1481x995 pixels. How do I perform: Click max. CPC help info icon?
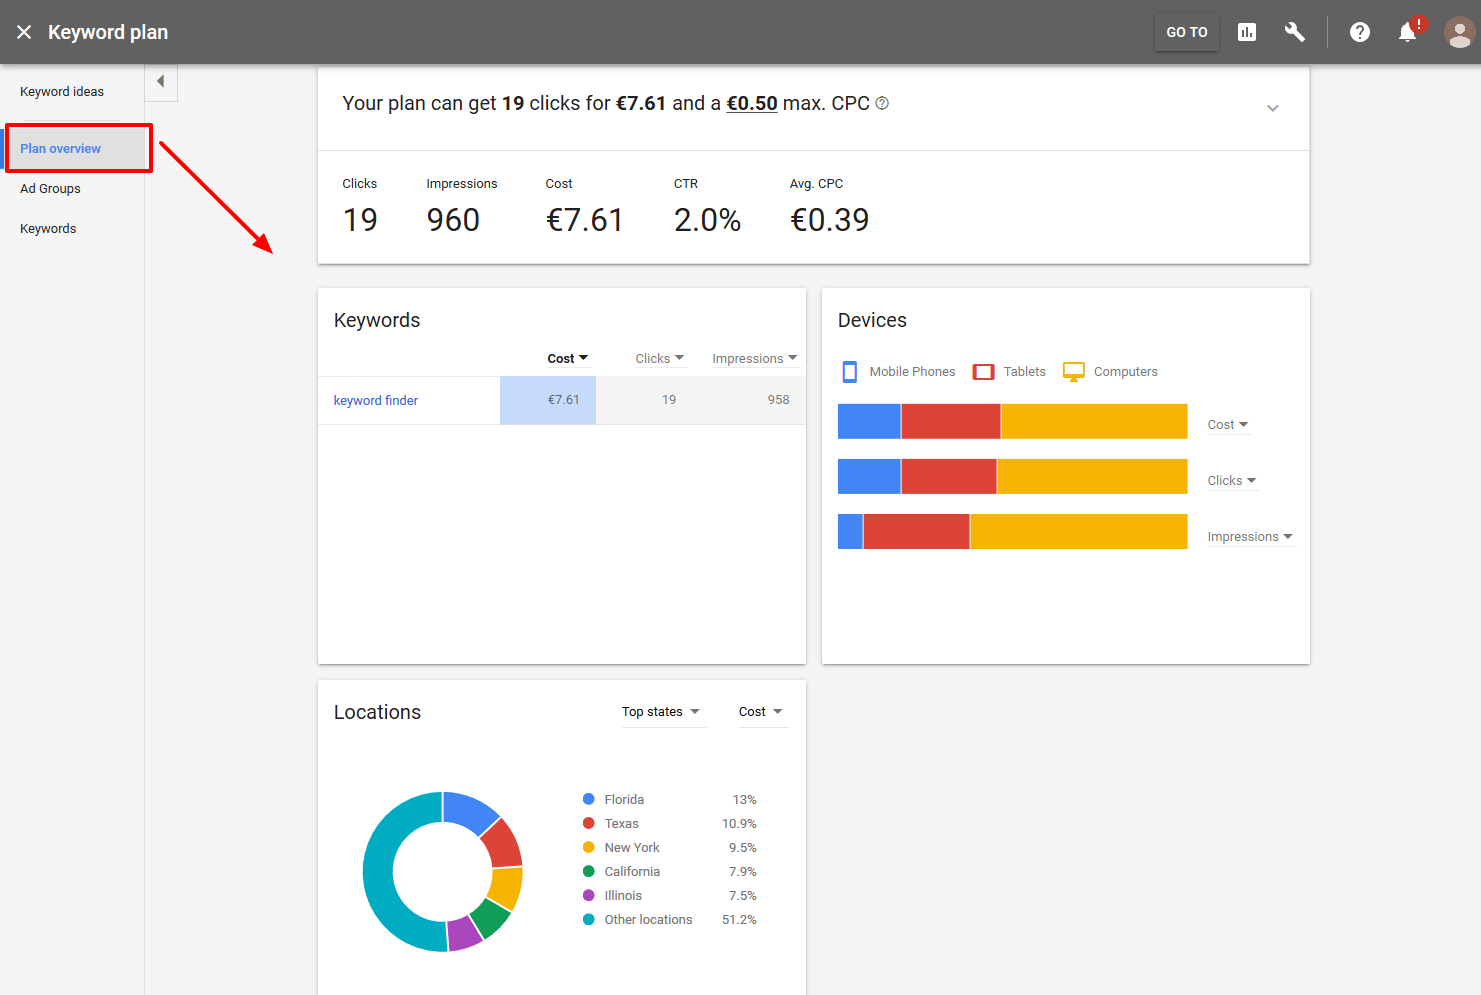(x=882, y=103)
